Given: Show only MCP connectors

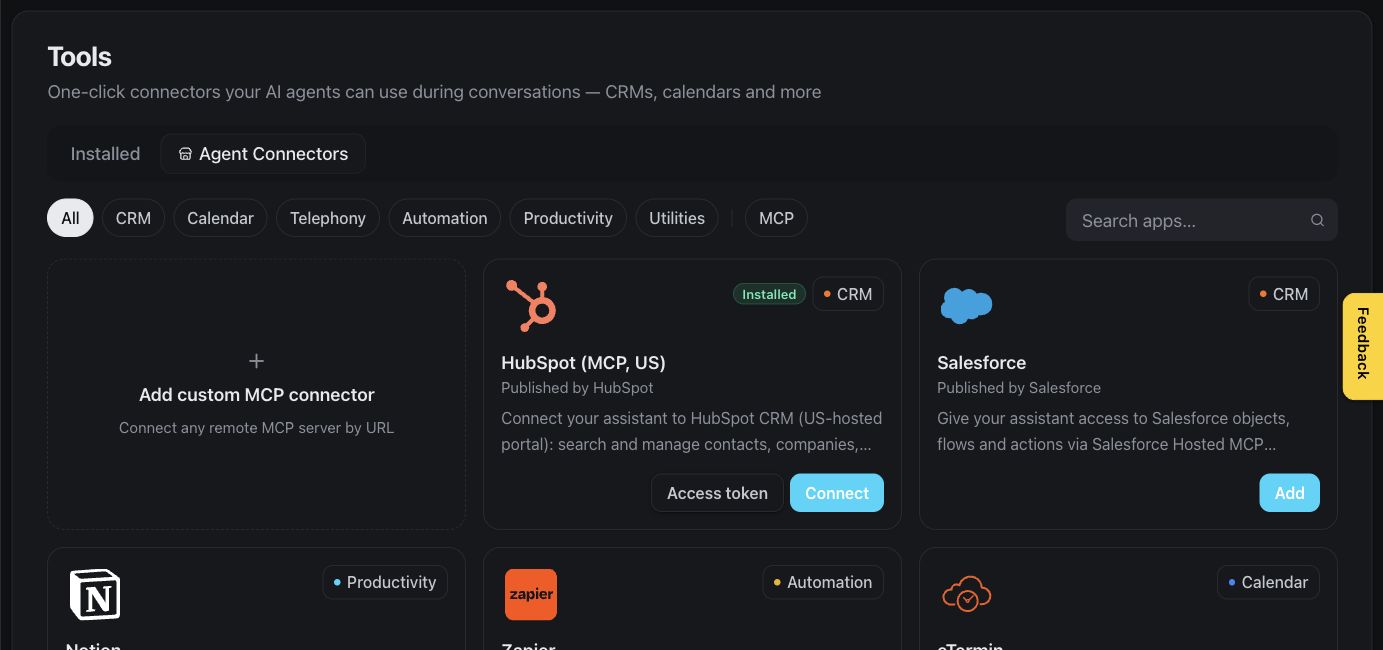Looking at the screenshot, I should pos(776,218).
